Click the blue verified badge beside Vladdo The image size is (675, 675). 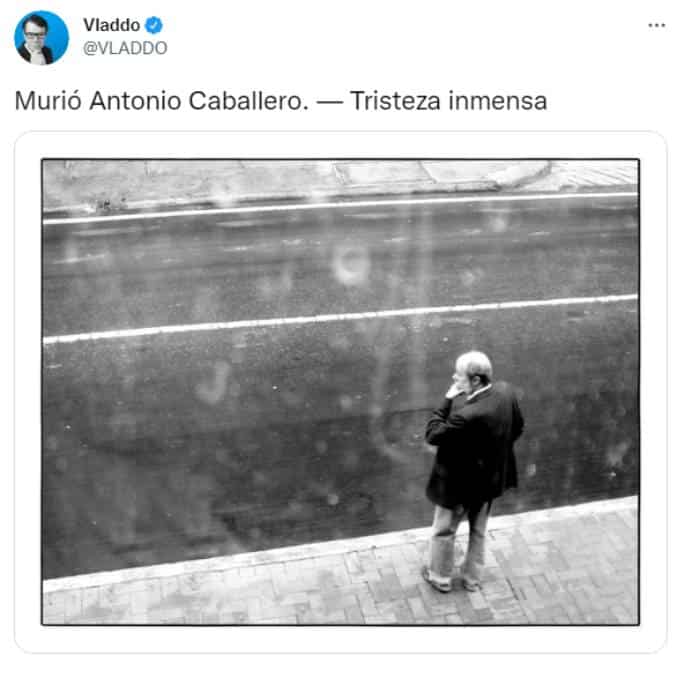tap(154, 25)
